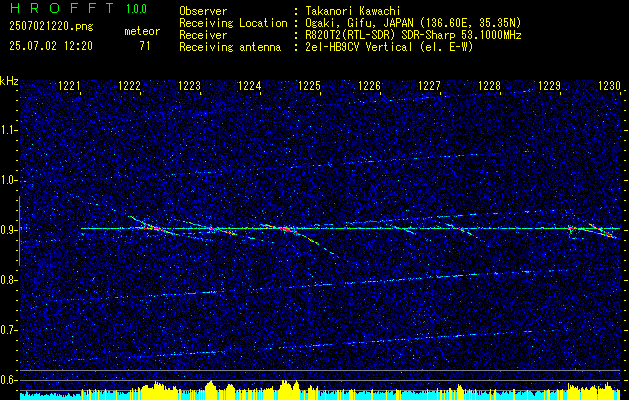
Task: Click time marker 1226
Action: tap(369, 85)
